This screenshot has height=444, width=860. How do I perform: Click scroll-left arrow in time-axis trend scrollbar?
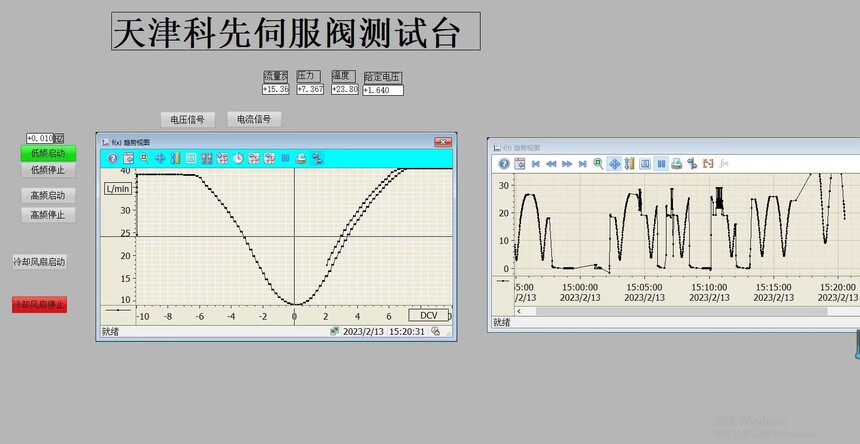click(x=519, y=311)
